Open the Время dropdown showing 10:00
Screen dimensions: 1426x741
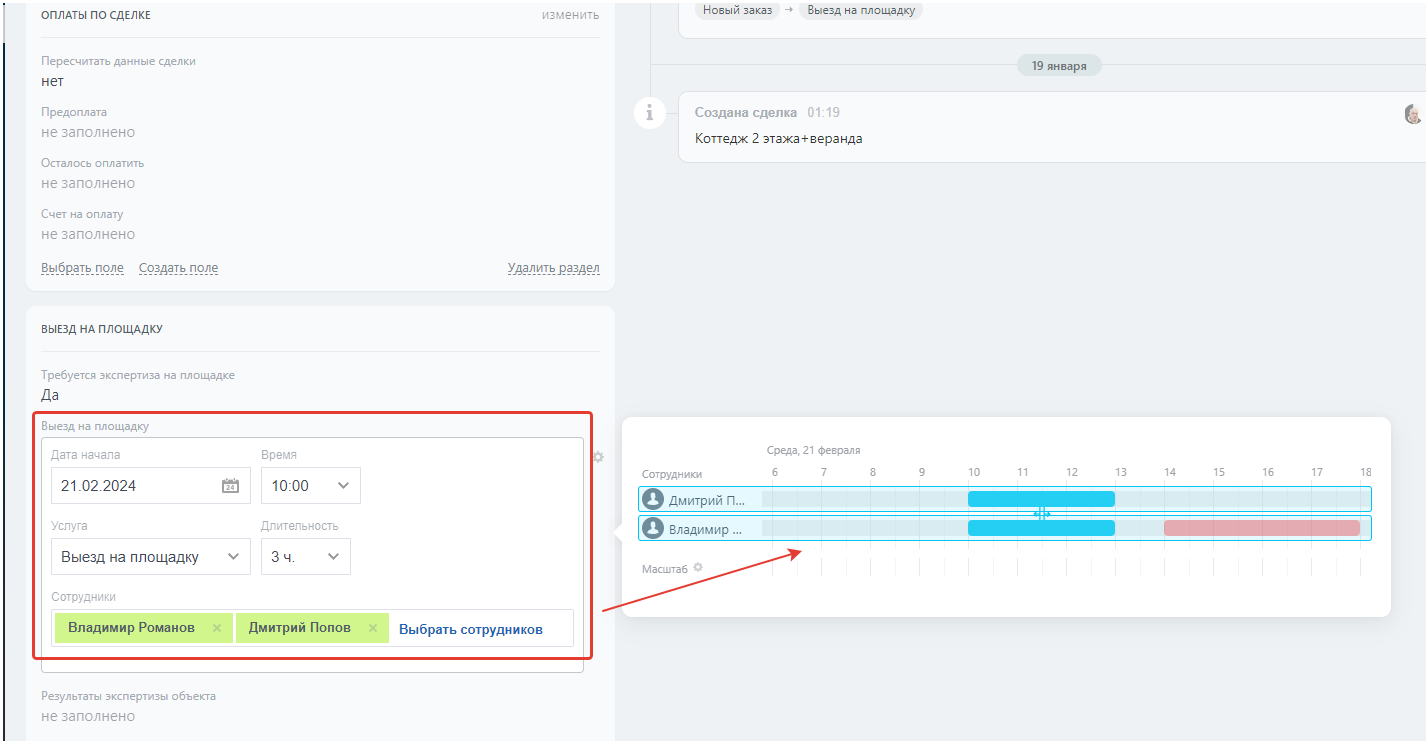tap(310, 486)
